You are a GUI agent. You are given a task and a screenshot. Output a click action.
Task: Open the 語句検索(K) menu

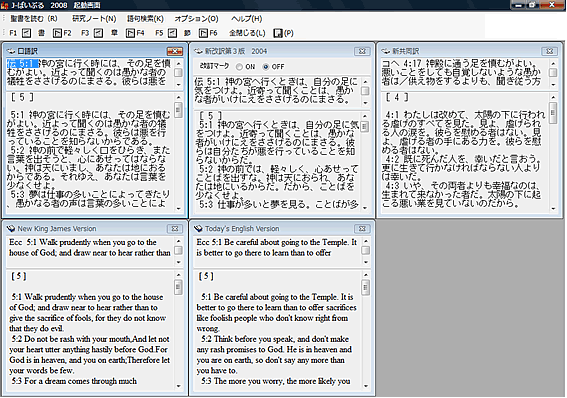tap(145, 18)
